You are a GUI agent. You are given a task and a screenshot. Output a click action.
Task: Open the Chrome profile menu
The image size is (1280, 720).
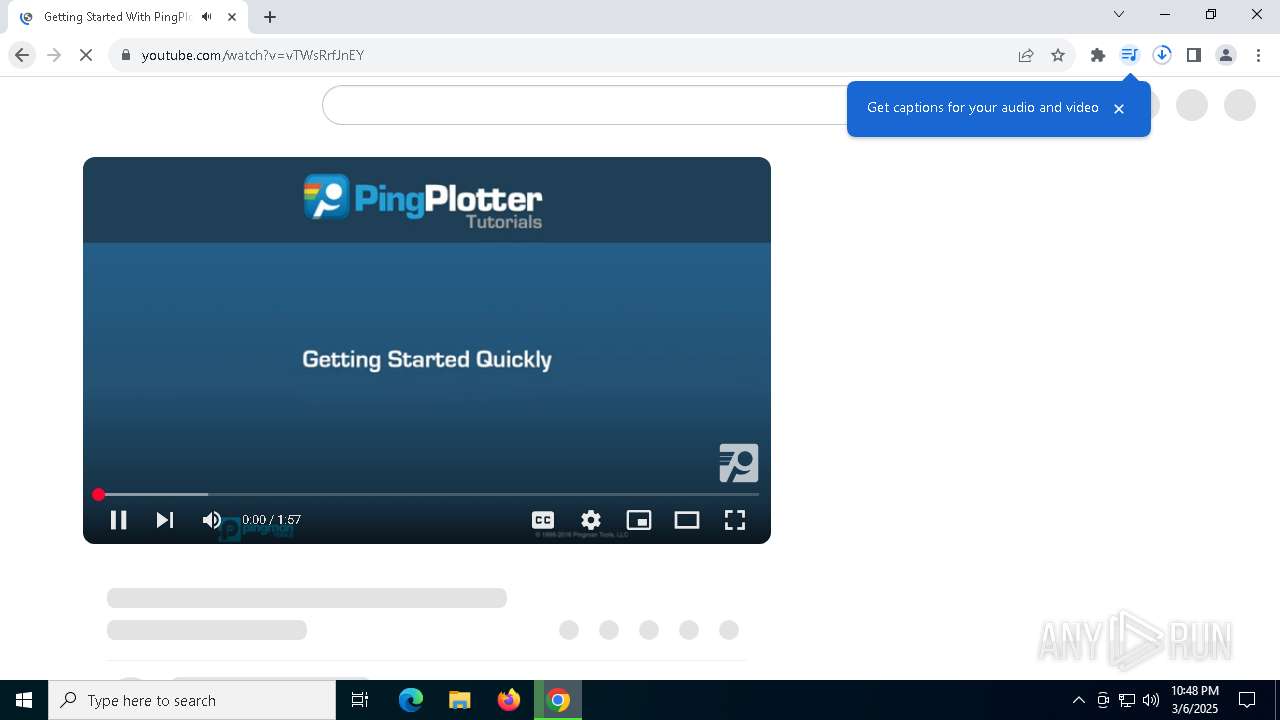pos(1226,55)
